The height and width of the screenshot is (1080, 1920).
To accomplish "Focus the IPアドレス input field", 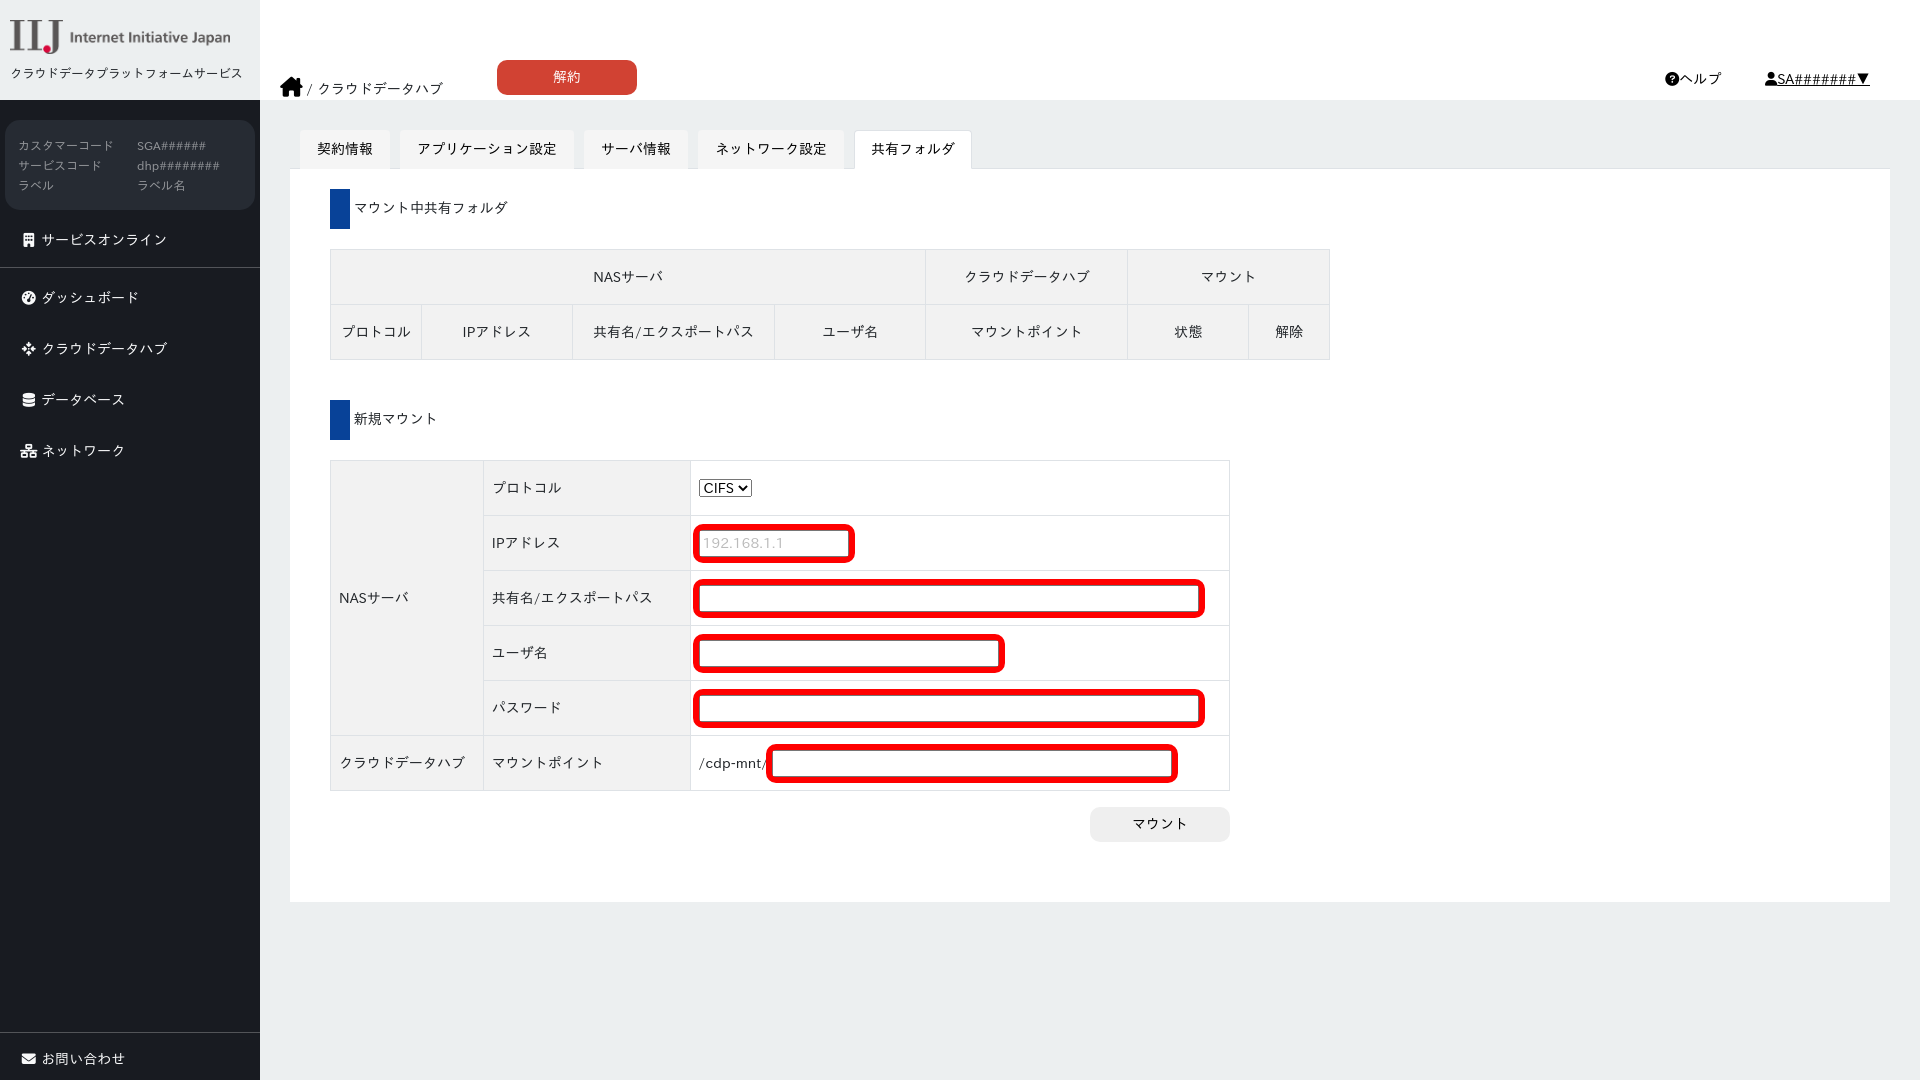I will [x=774, y=543].
